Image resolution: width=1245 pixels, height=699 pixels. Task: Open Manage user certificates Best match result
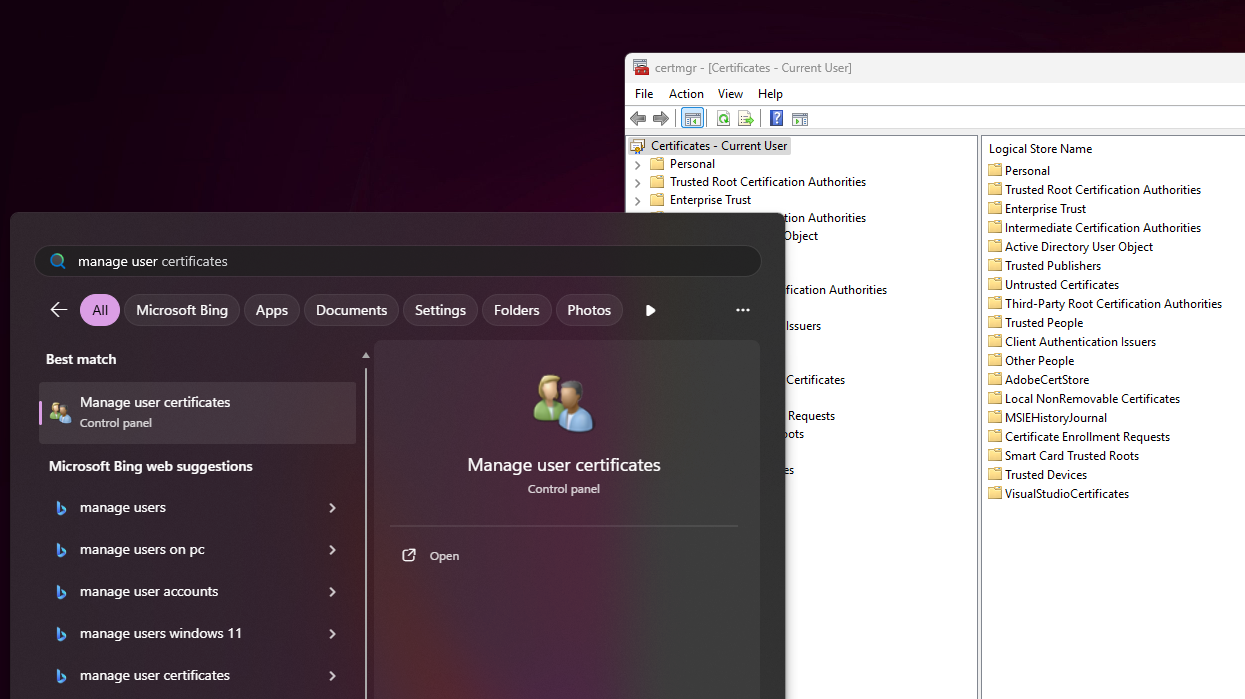click(197, 412)
